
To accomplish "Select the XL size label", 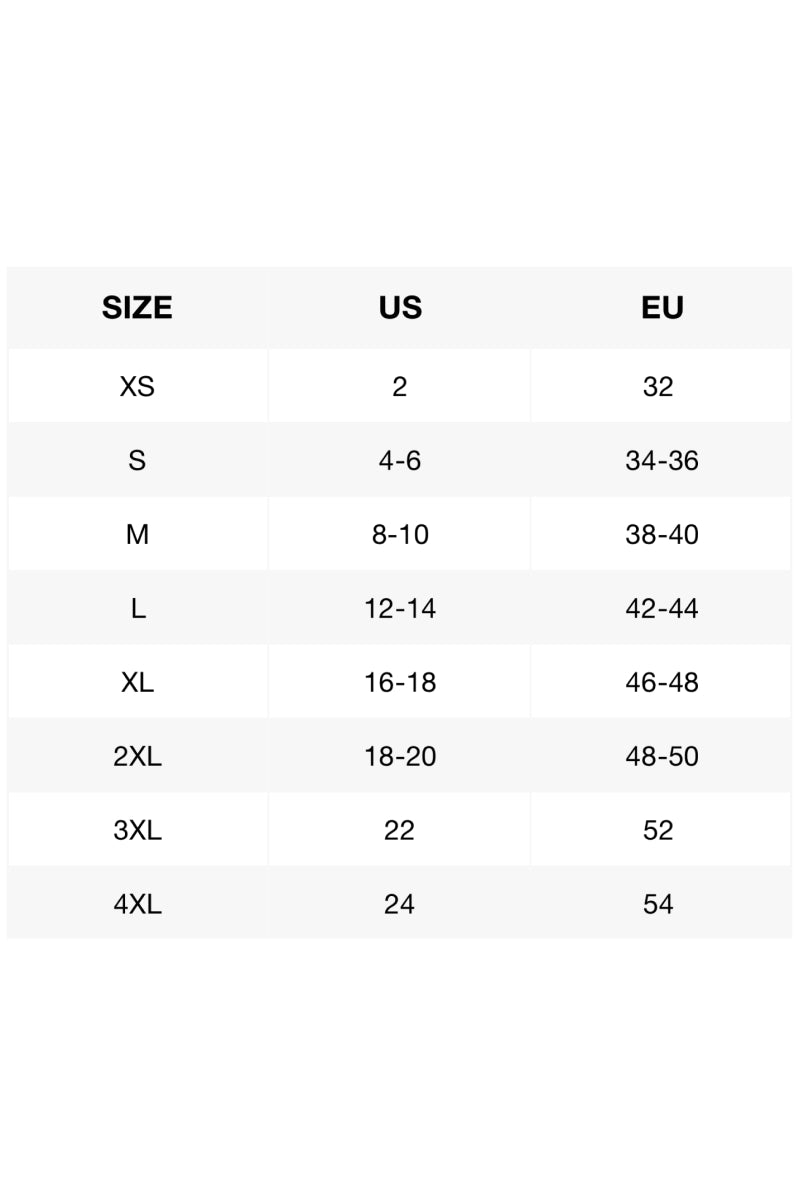I will point(137,682).
